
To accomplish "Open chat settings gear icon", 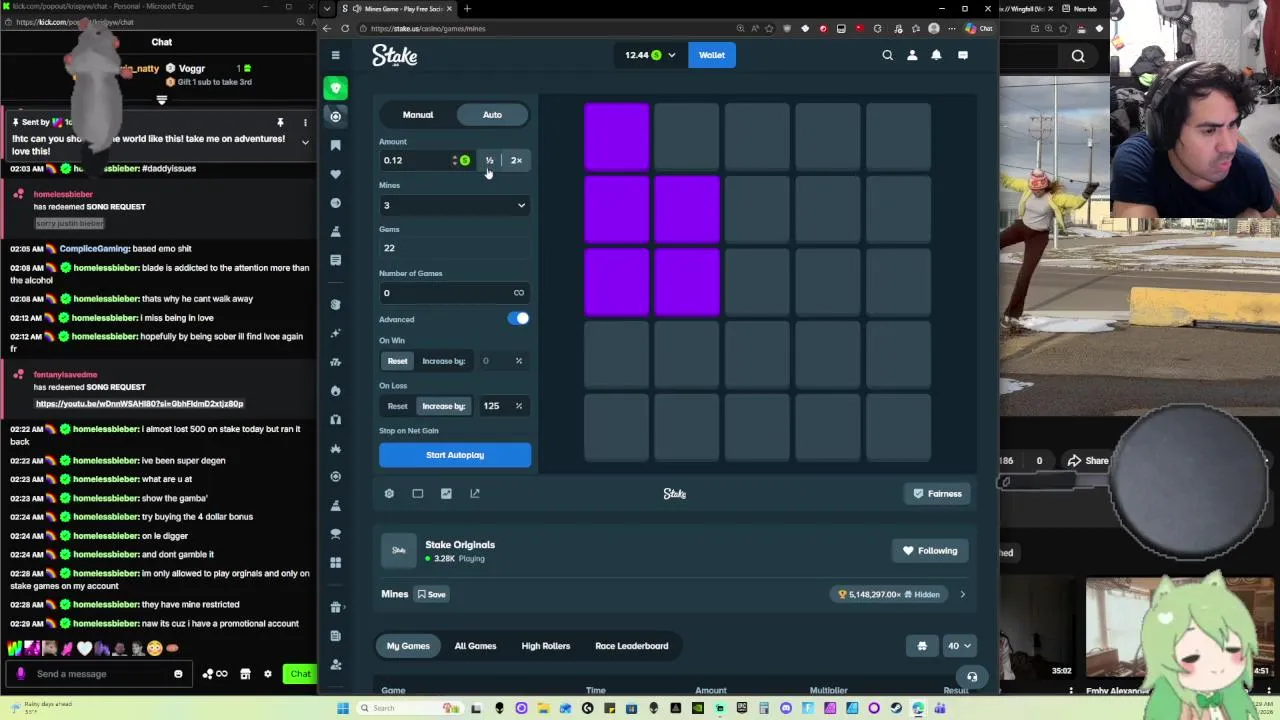I will pyautogui.click(x=267, y=674).
